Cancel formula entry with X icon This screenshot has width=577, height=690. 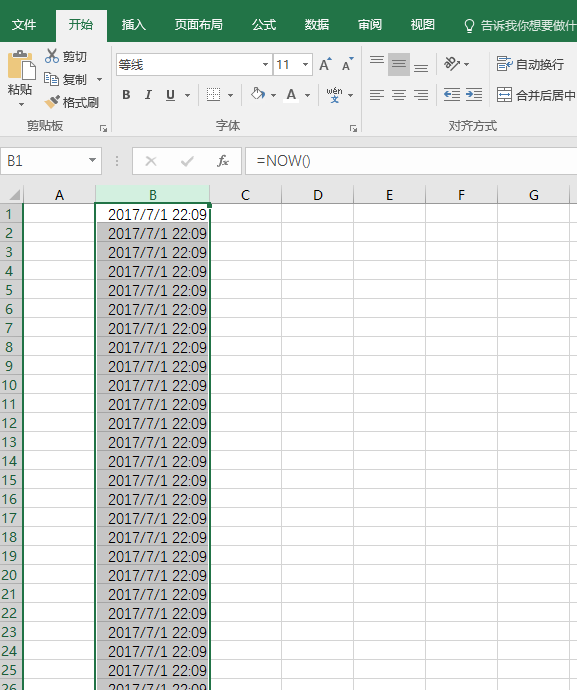[151, 161]
